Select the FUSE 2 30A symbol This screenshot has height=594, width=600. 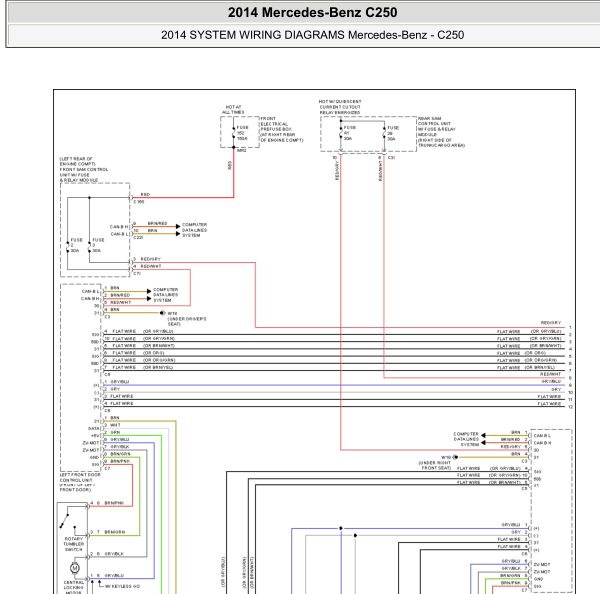click(68, 245)
